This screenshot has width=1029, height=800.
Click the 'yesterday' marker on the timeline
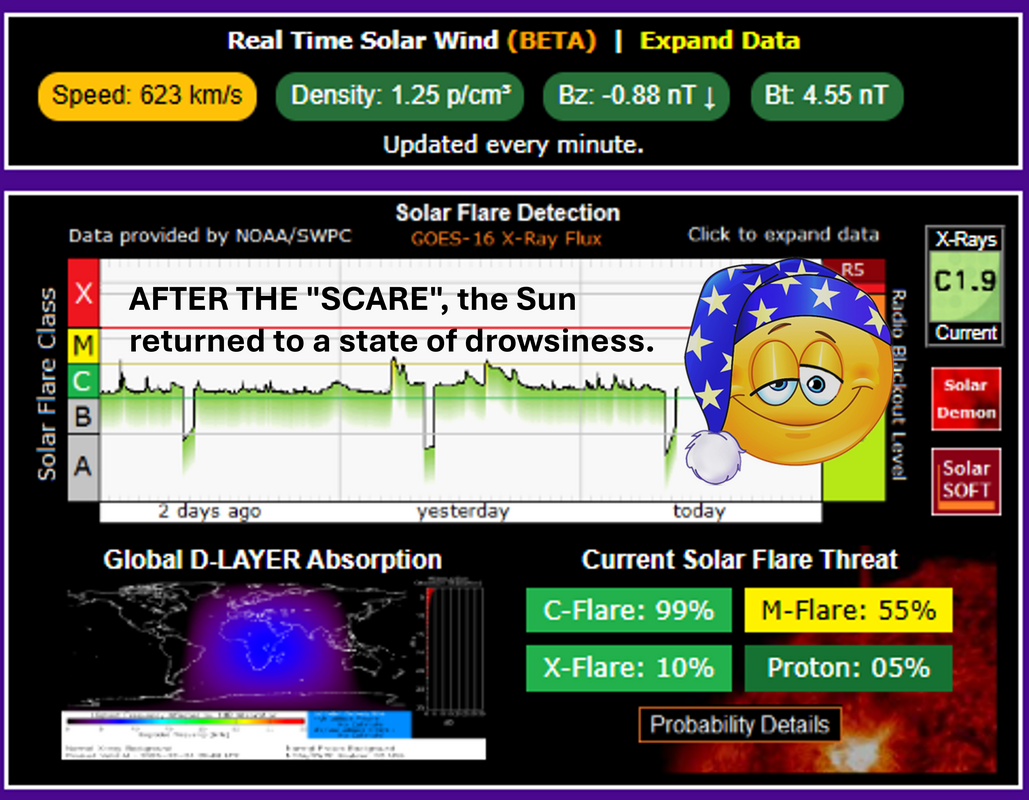coord(462,511)
